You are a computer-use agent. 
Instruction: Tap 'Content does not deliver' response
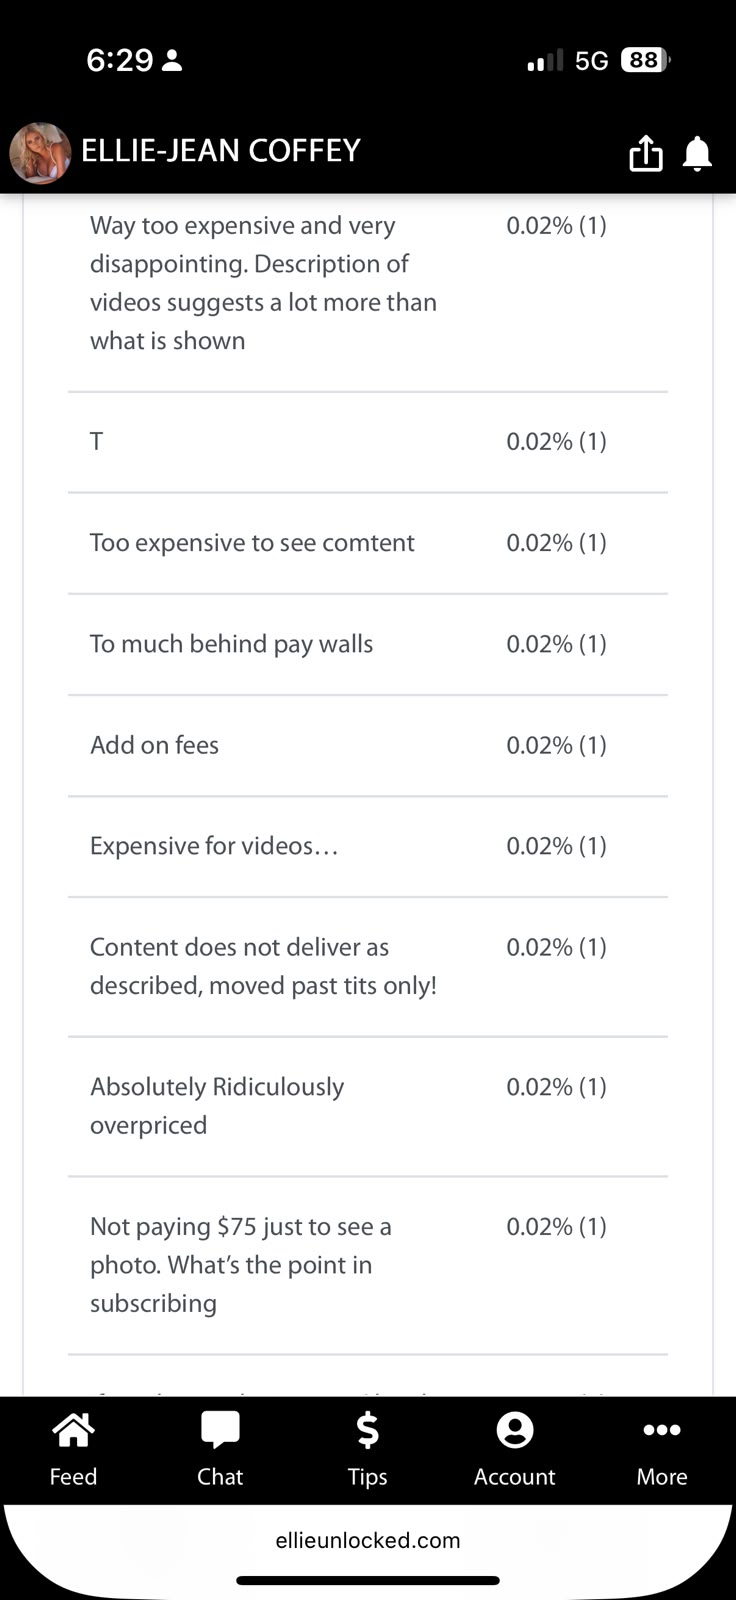coord(263,966)
